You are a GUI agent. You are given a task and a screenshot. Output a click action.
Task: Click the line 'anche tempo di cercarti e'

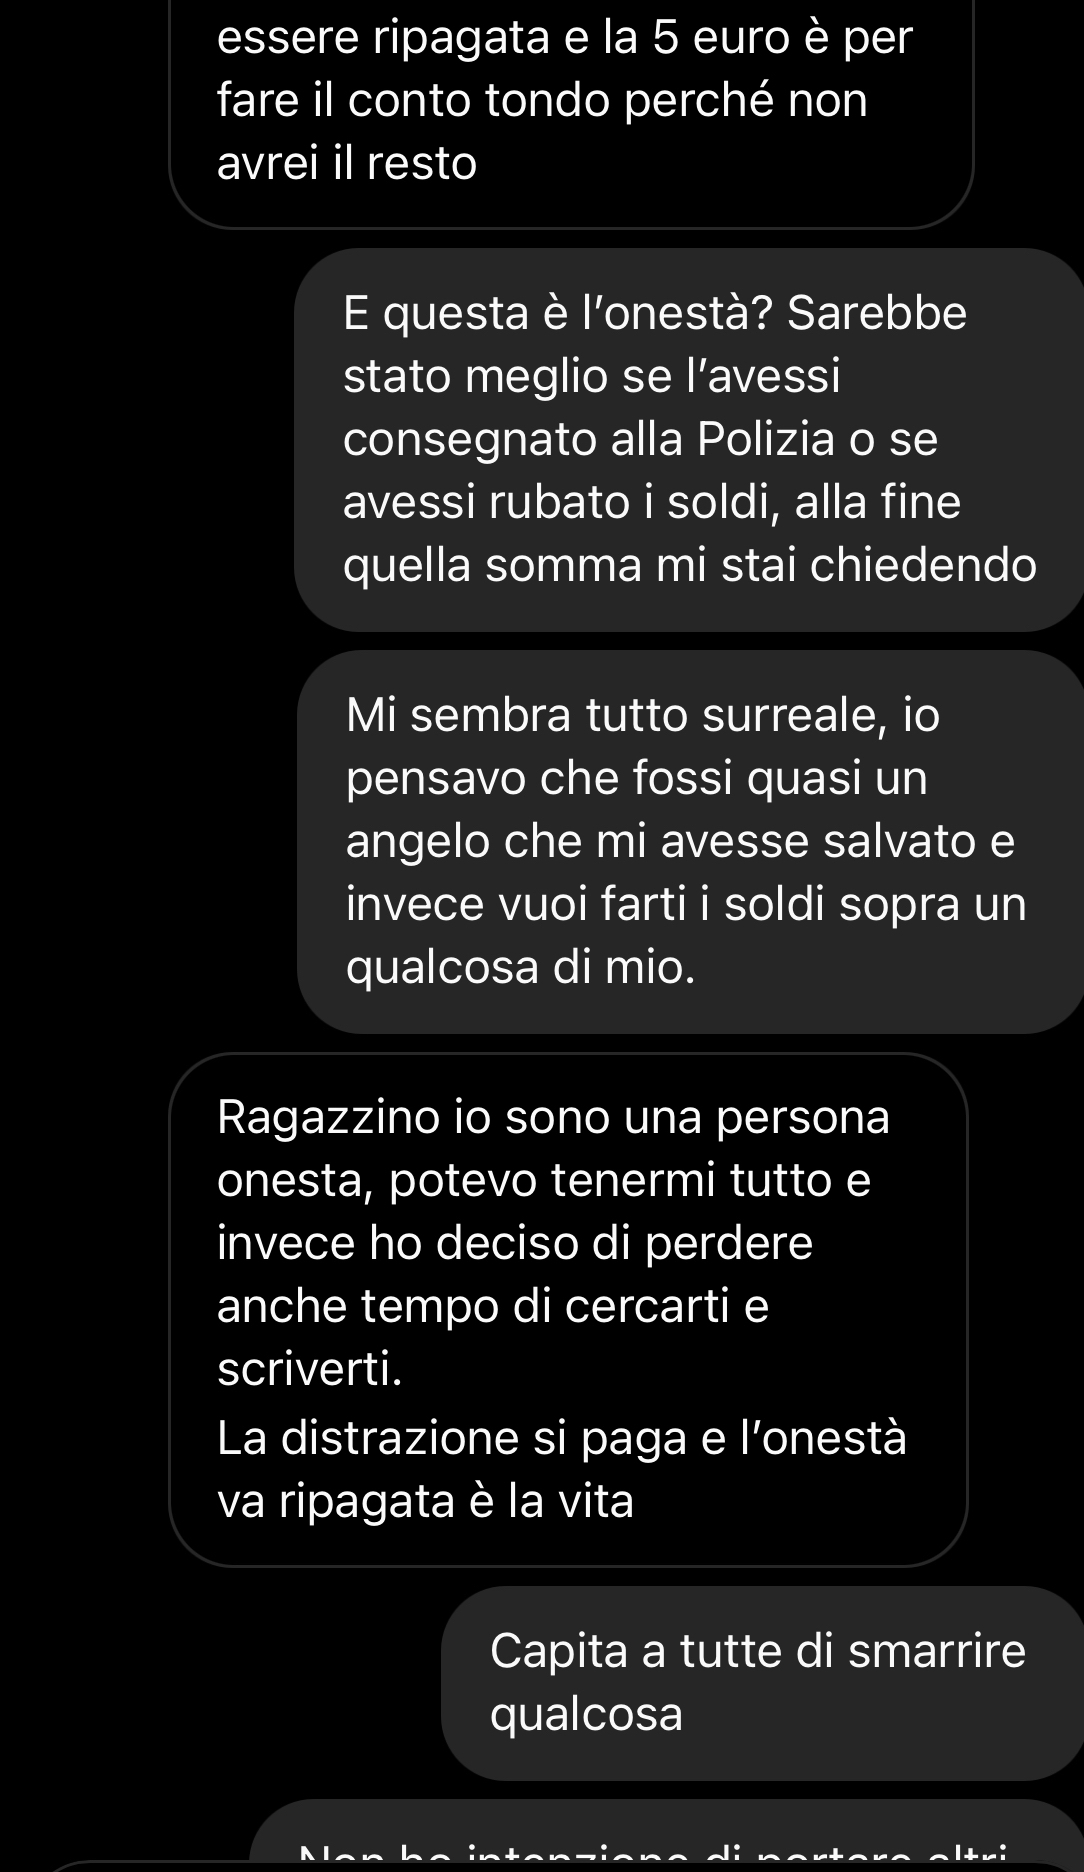point(493,1306)
